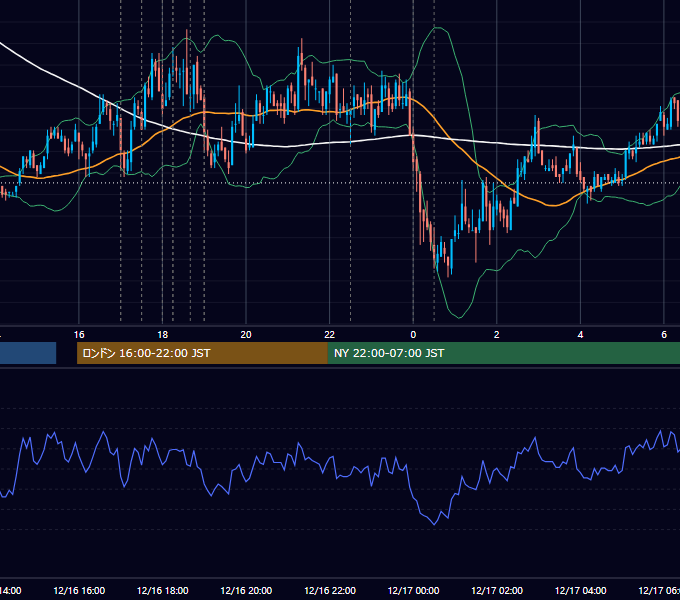Click hour label 20 on upper axis

[x=246, y=335]
